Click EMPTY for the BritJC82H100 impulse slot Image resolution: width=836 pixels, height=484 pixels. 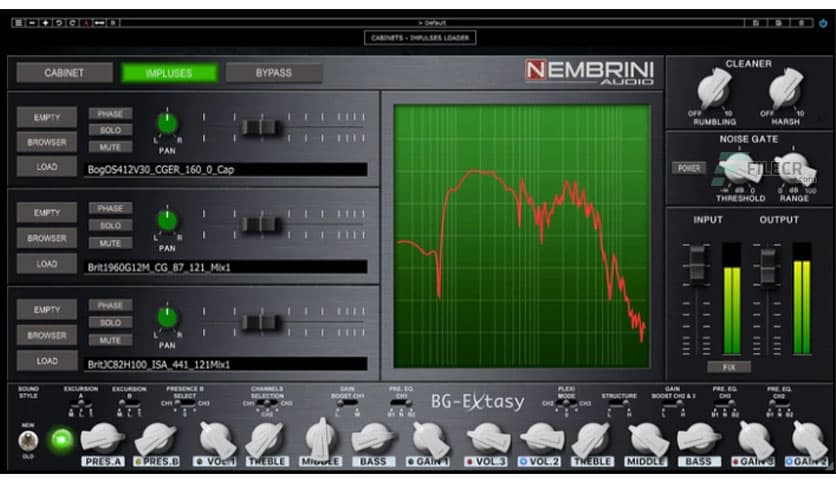coord(47,310)
